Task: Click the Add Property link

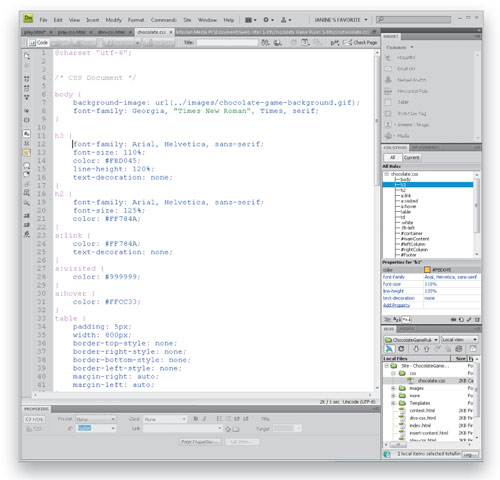Action: pos(396,305)
